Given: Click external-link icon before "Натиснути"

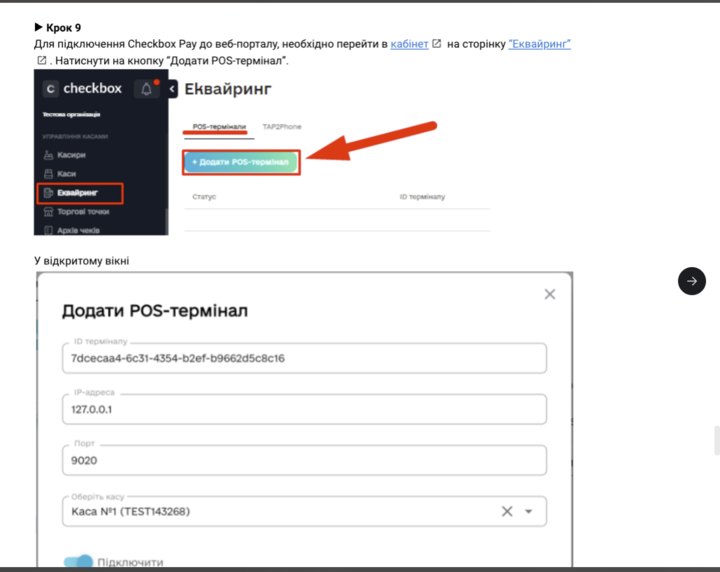Looking at the screenshot, I should click(41, 60).
